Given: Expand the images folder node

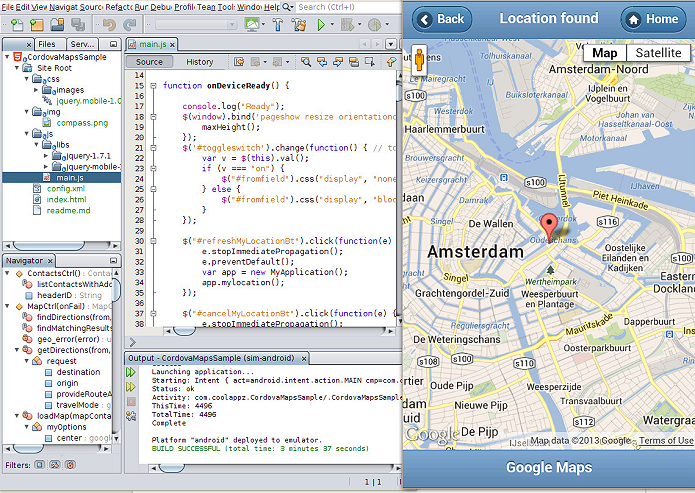Looking at the screenshot, I should [x=36, y=90].
